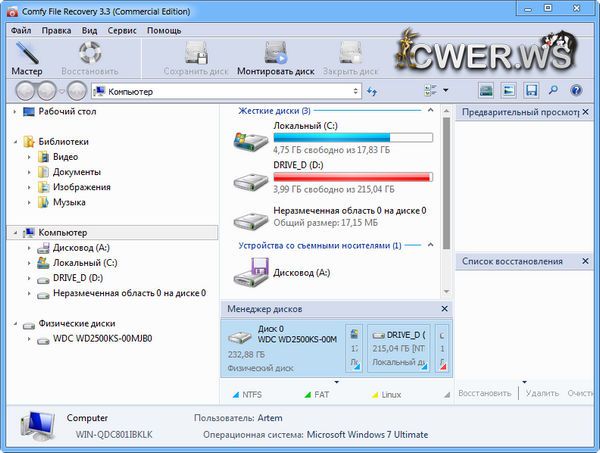Screen dimensions: 600x453
Task: Close the Предварительный просмотр panel
Action: 585,112
